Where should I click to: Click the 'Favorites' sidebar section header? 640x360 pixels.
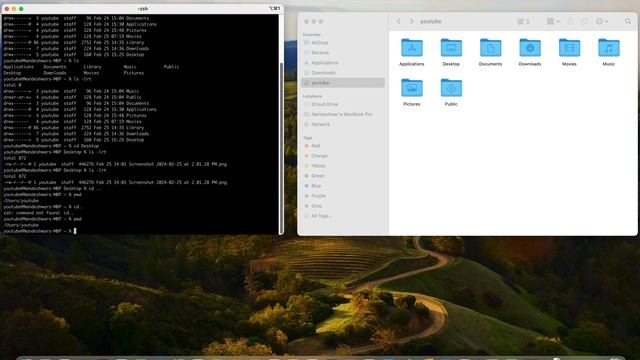[x=312, y=35]
